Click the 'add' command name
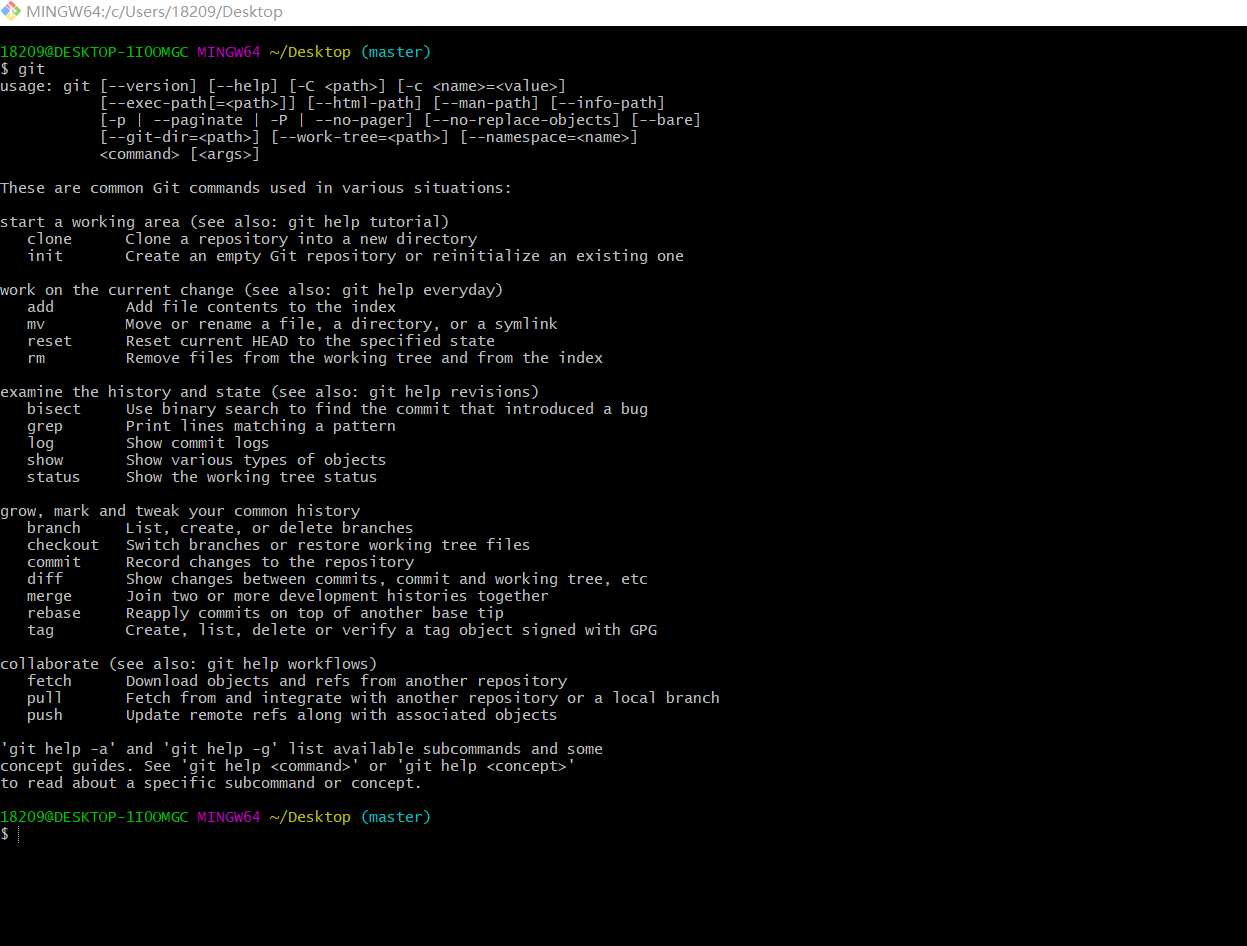1247x946 pixels. point(41,307)
